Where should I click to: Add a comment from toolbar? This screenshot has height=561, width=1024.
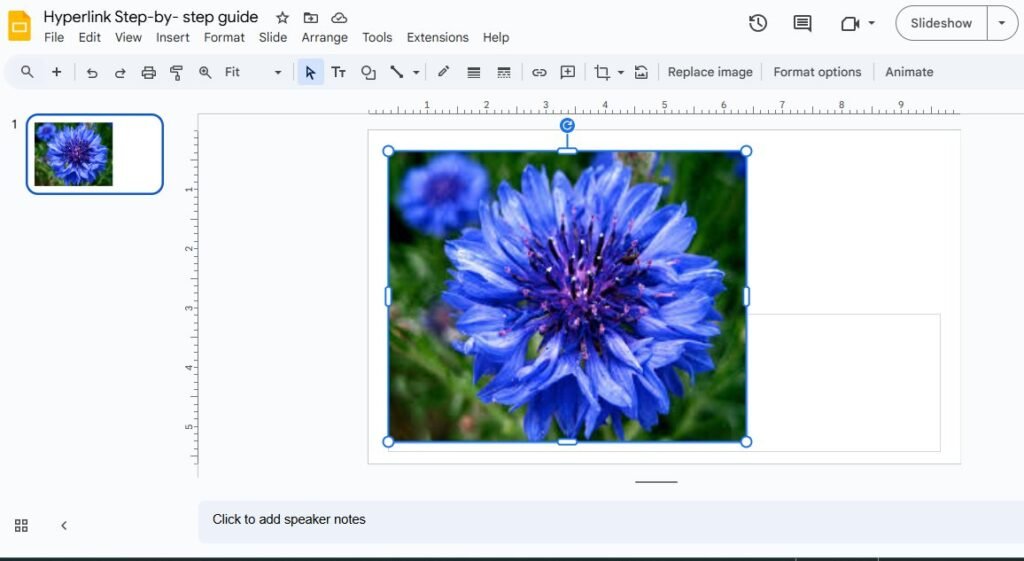(568, 72)
